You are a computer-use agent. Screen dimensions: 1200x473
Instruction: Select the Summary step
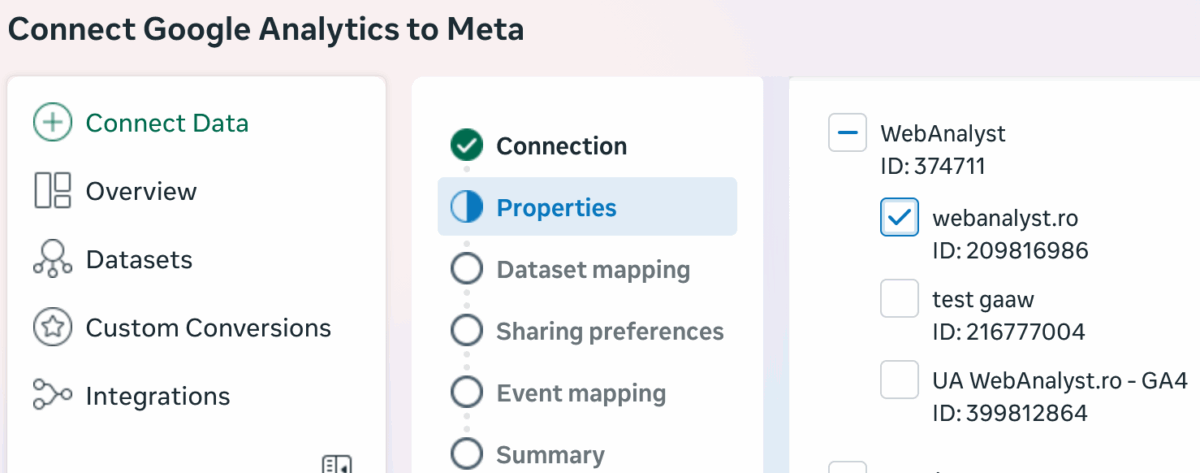click(550, 455)
